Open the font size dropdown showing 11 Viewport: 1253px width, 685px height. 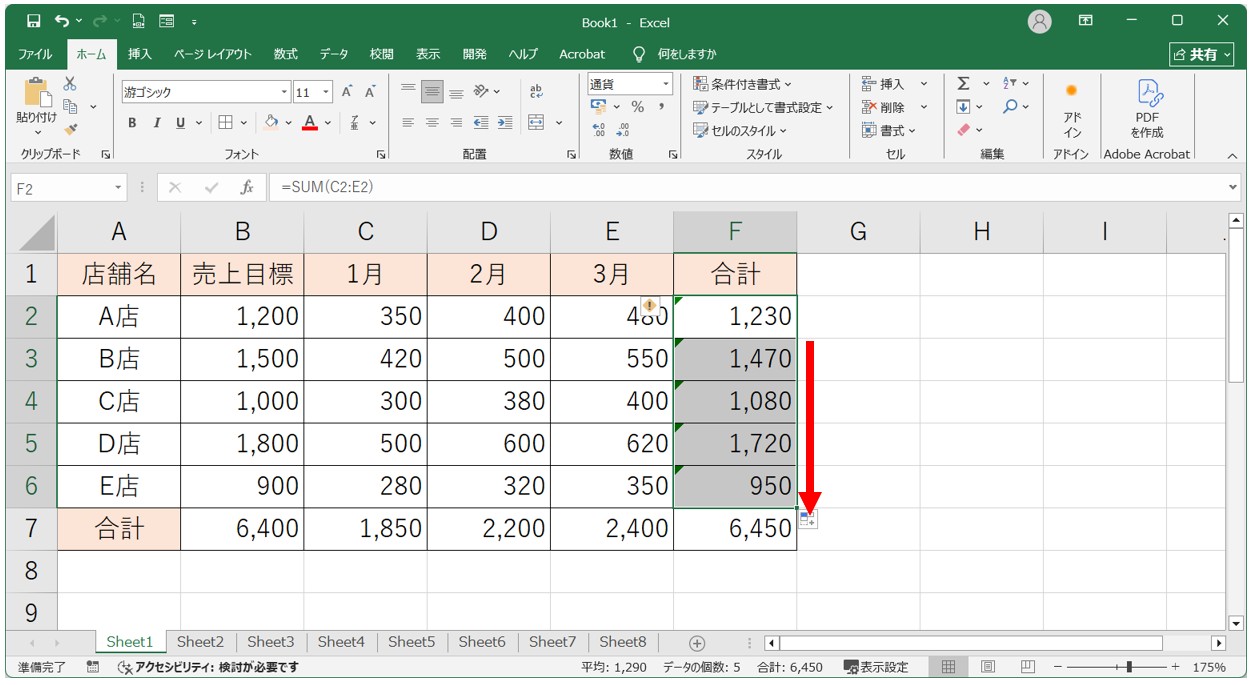pos(327,92)
